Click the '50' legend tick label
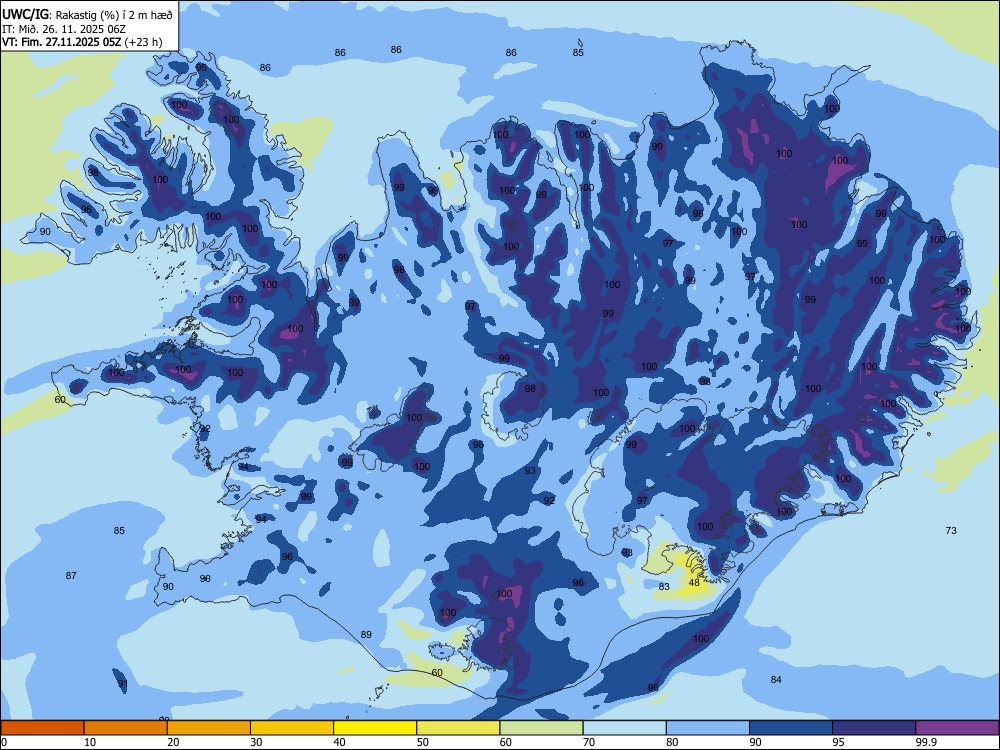The image size is (1000, 750). [x=422, y=742]
